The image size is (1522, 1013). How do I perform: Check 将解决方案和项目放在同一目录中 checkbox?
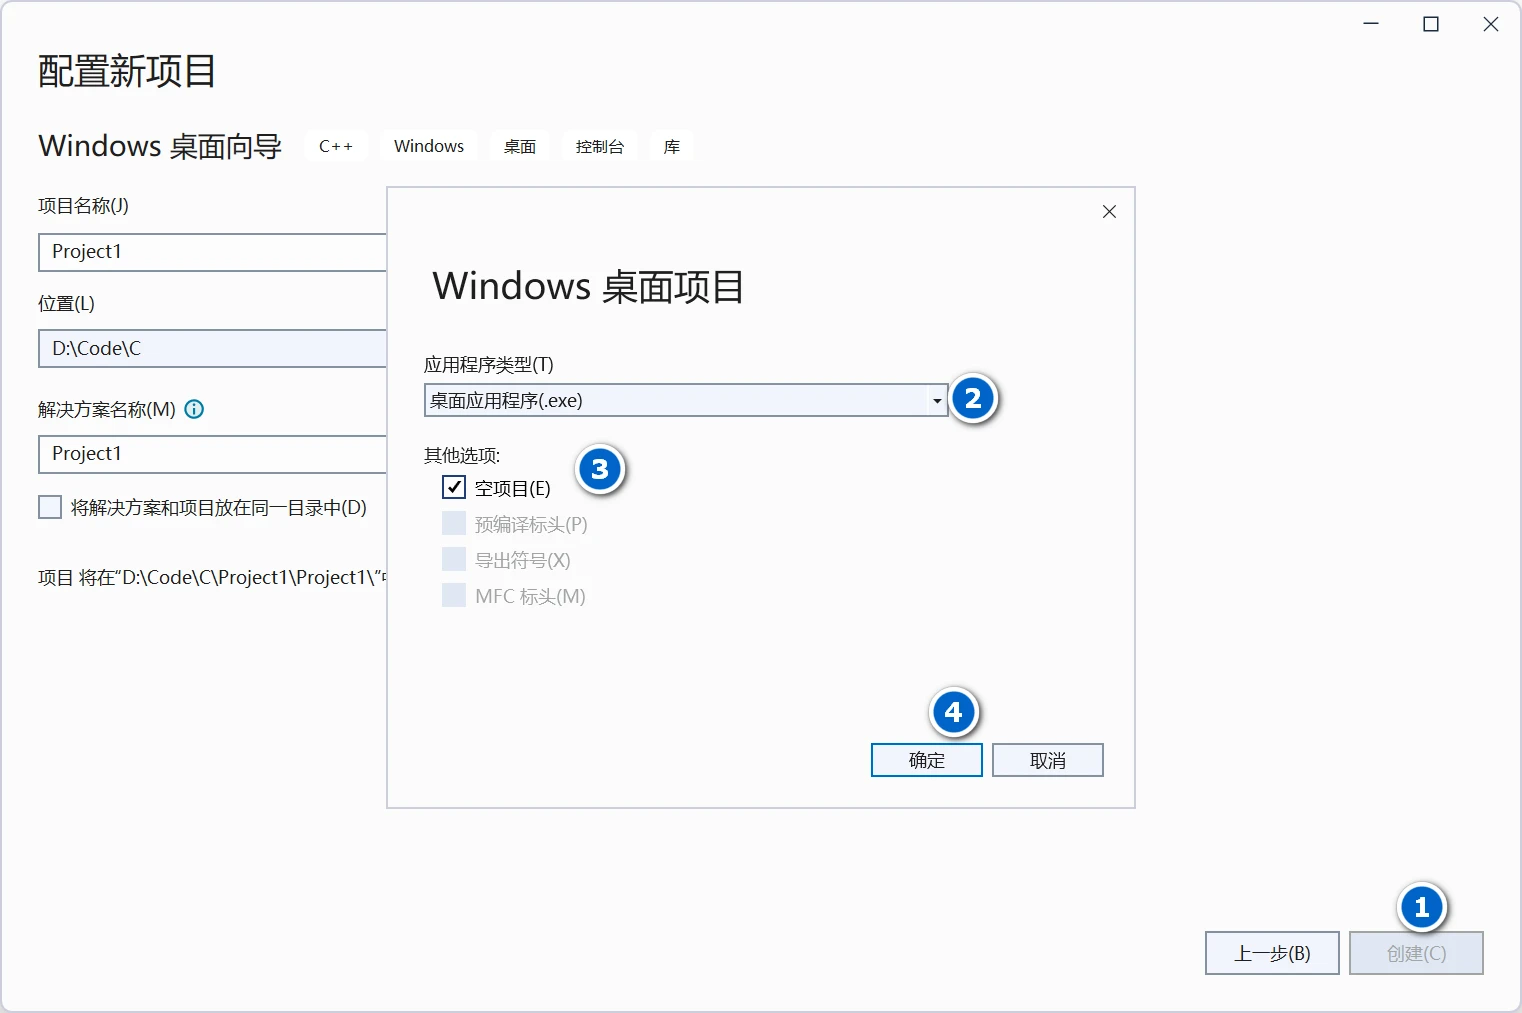click(50, 507)
